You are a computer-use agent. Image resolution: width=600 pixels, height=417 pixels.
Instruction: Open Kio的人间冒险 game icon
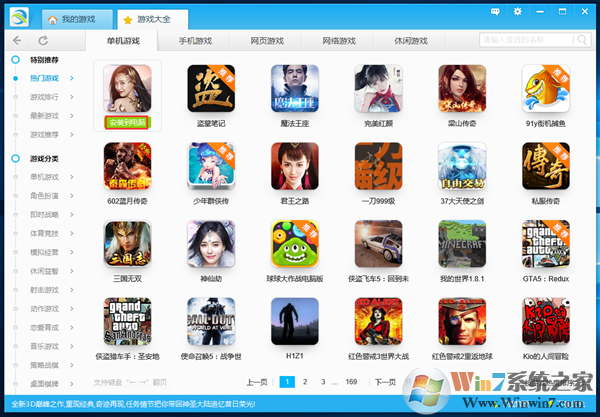coord(546,321)
